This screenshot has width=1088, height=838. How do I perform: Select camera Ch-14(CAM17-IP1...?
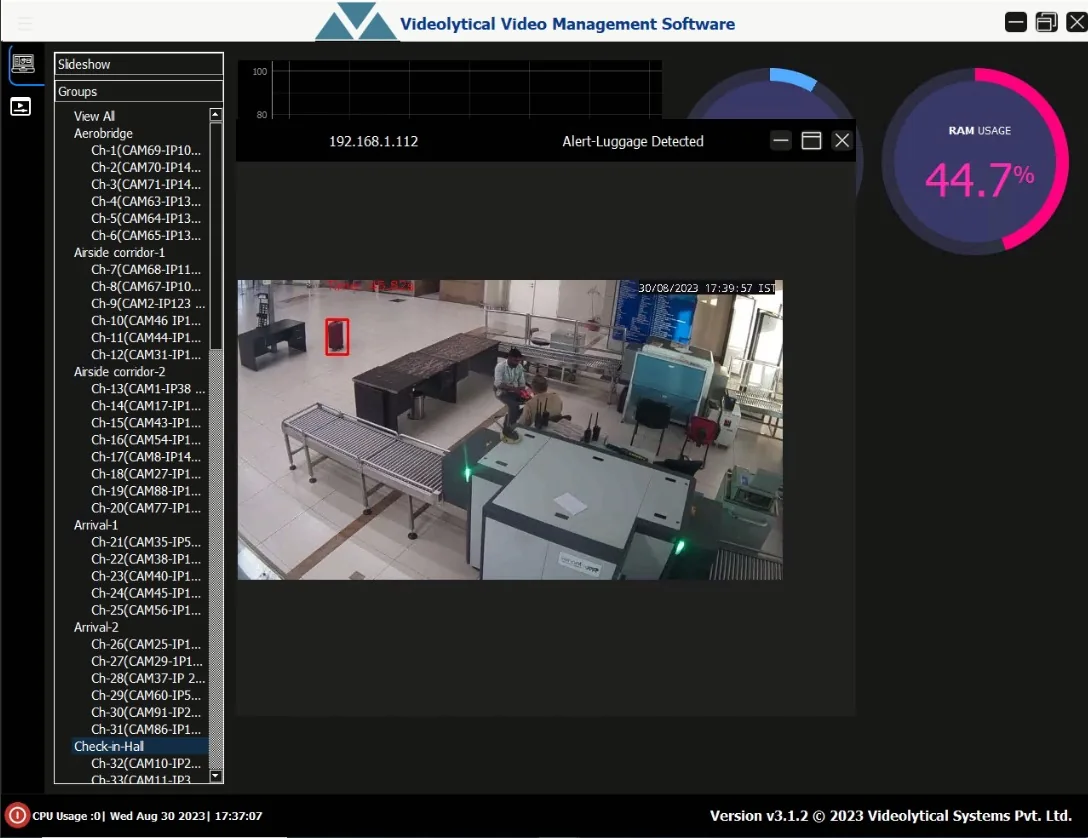[x=146, y=406]
